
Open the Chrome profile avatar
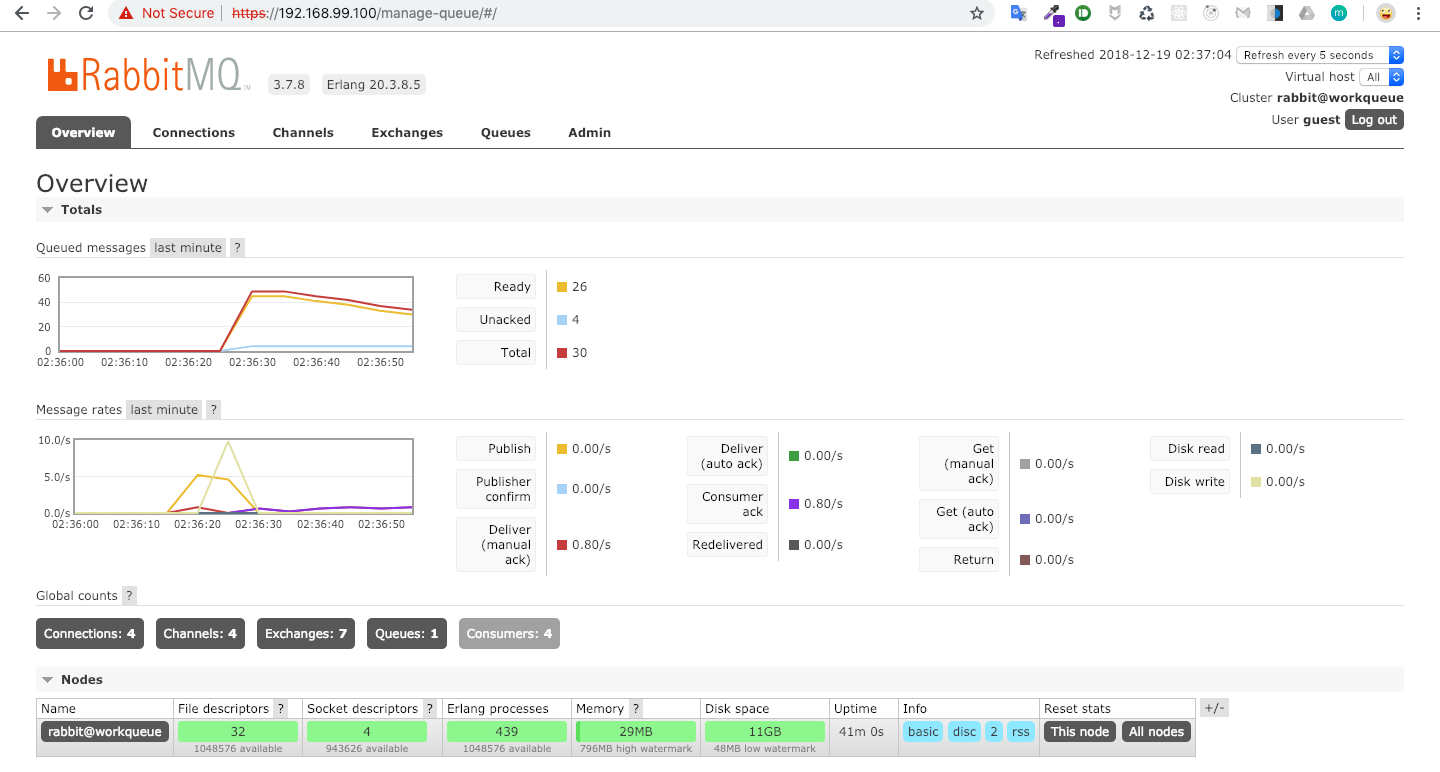1385,13
